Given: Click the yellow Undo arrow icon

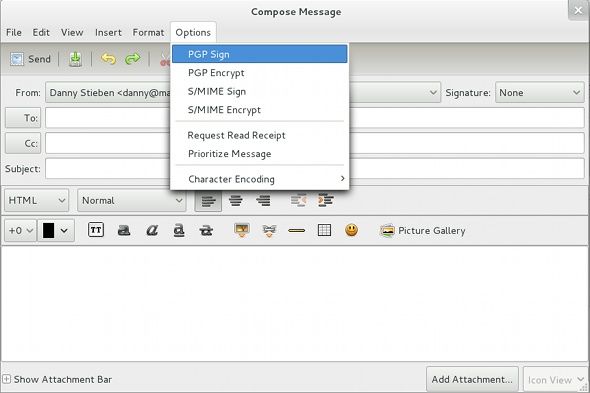Looking at the screenshot, I should pyautogui.click(x=108, y=59).
